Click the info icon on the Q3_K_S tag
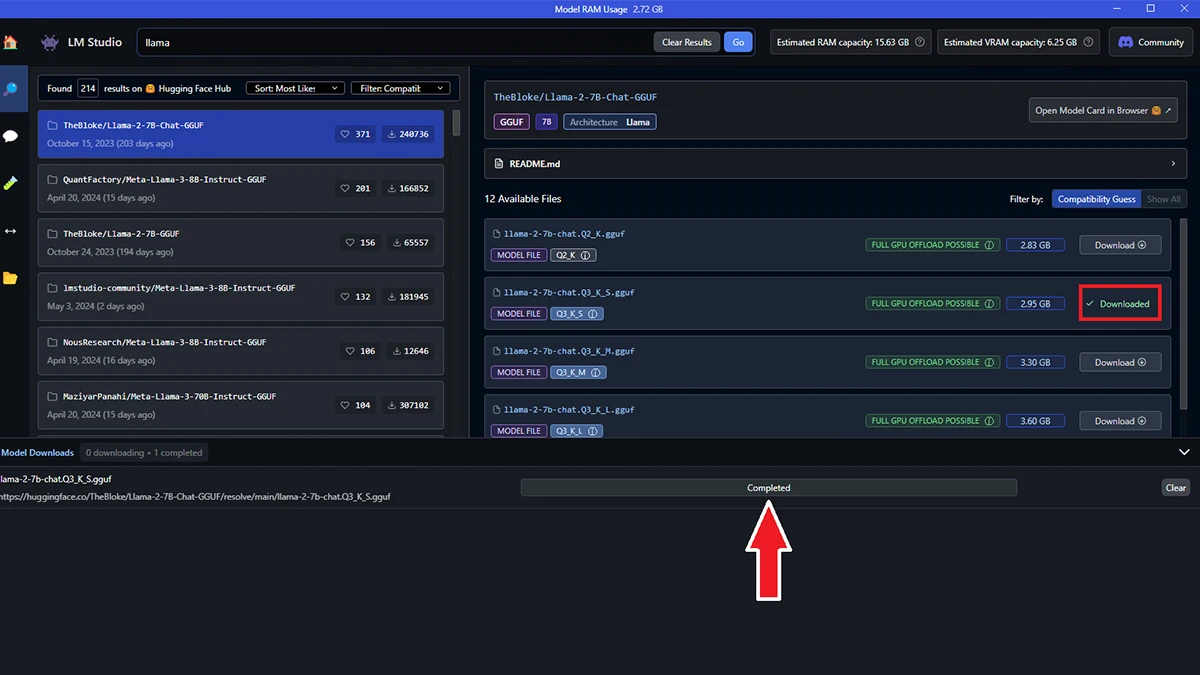1200x675 pixels. [x=594, y=314]
